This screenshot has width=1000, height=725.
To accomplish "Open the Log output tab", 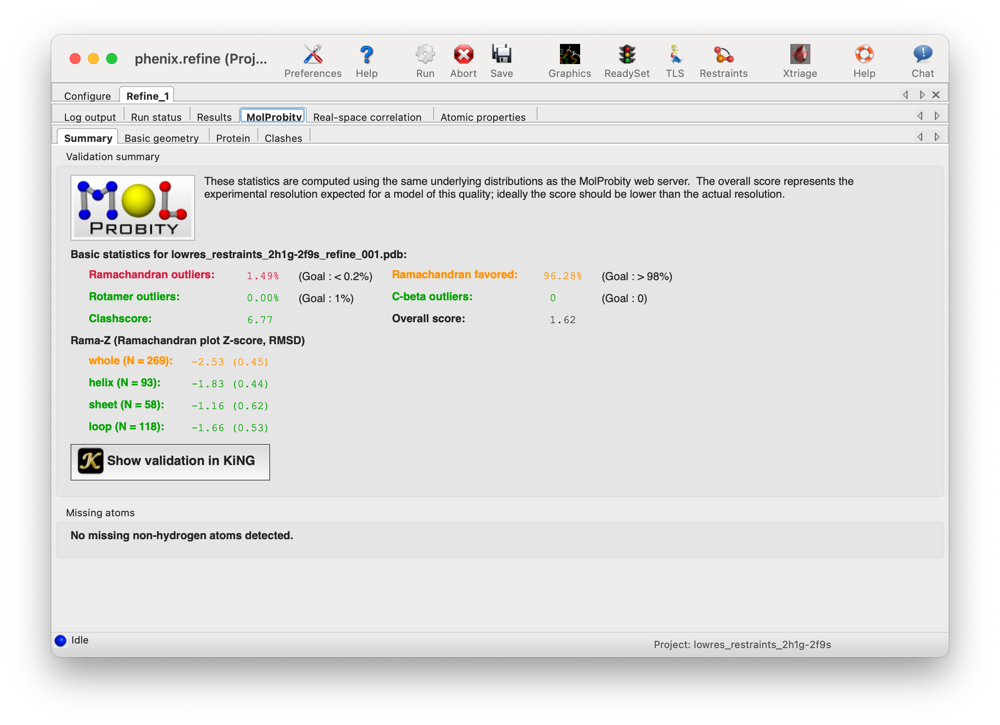I will tap(90, 117).
